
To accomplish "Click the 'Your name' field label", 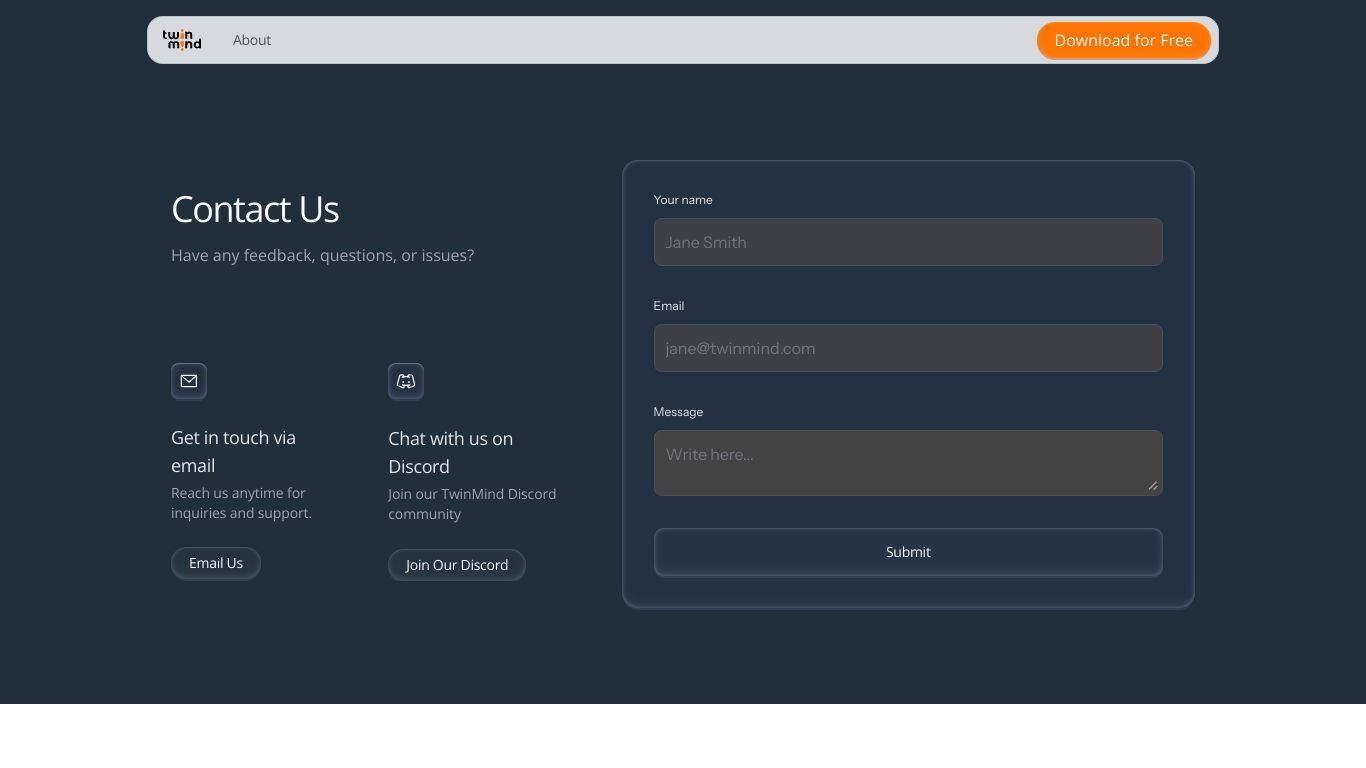I will click(683, 200).
